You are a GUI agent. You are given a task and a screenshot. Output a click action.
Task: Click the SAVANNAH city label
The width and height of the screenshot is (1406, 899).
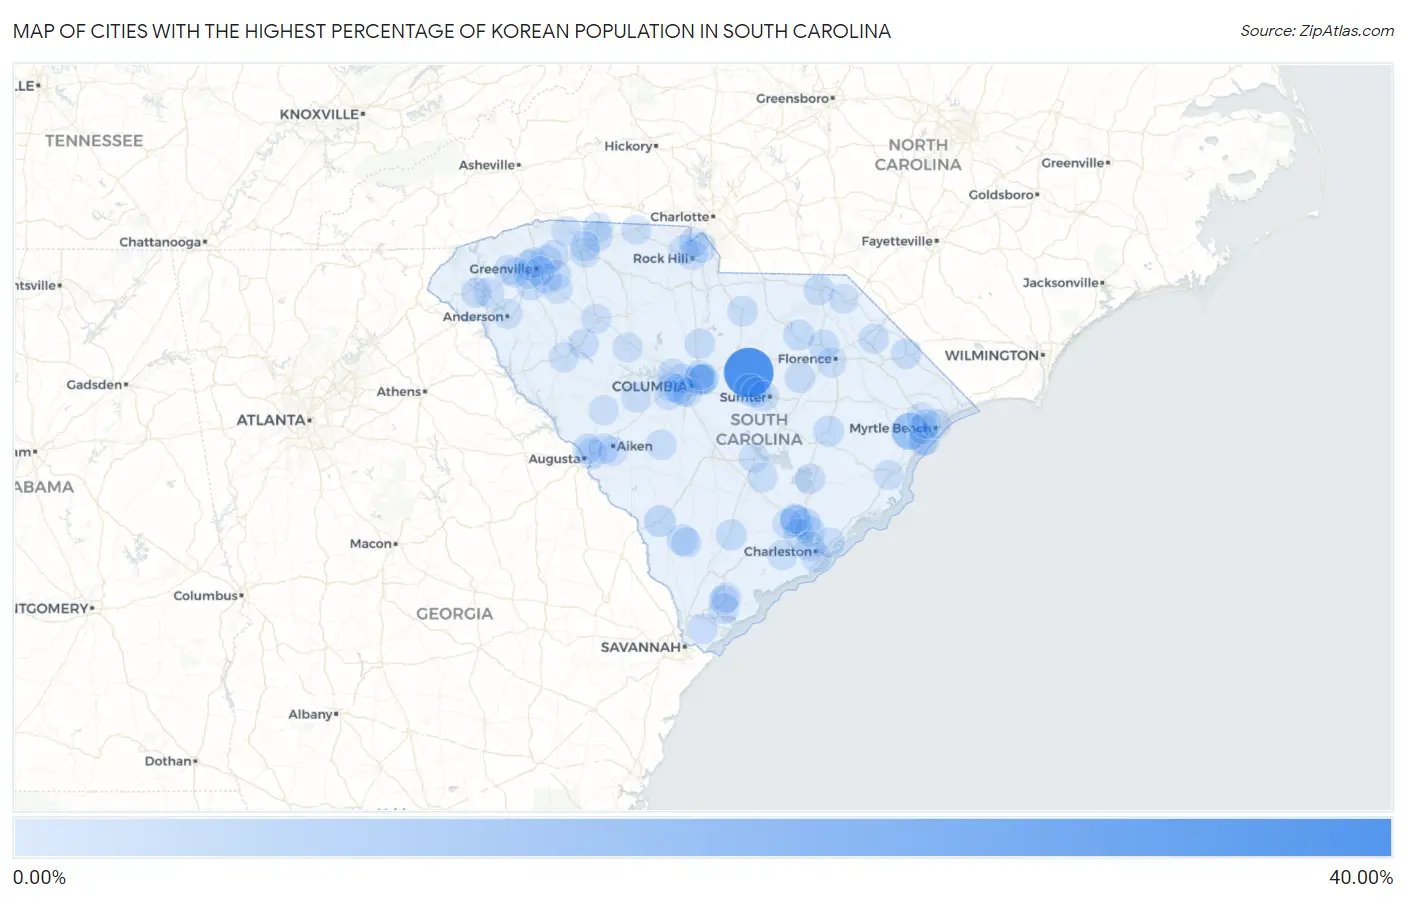(x=641, y=647)
